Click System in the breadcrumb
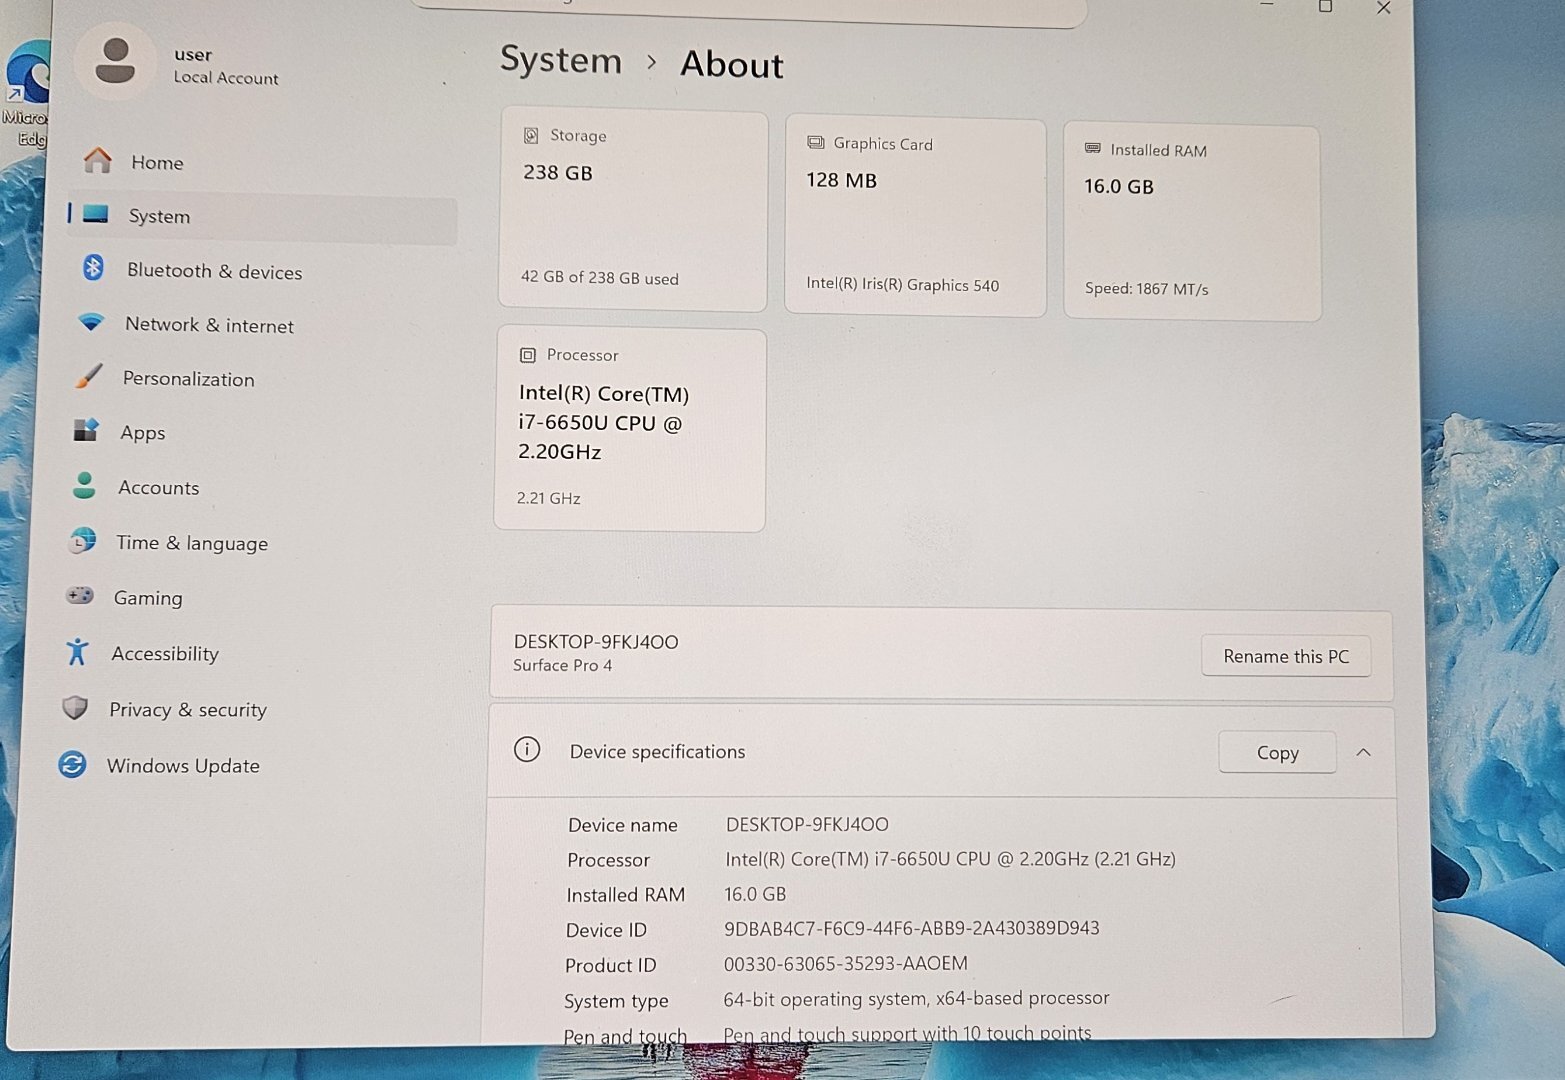The image size is (1565, 1080). tap(560, 60)
